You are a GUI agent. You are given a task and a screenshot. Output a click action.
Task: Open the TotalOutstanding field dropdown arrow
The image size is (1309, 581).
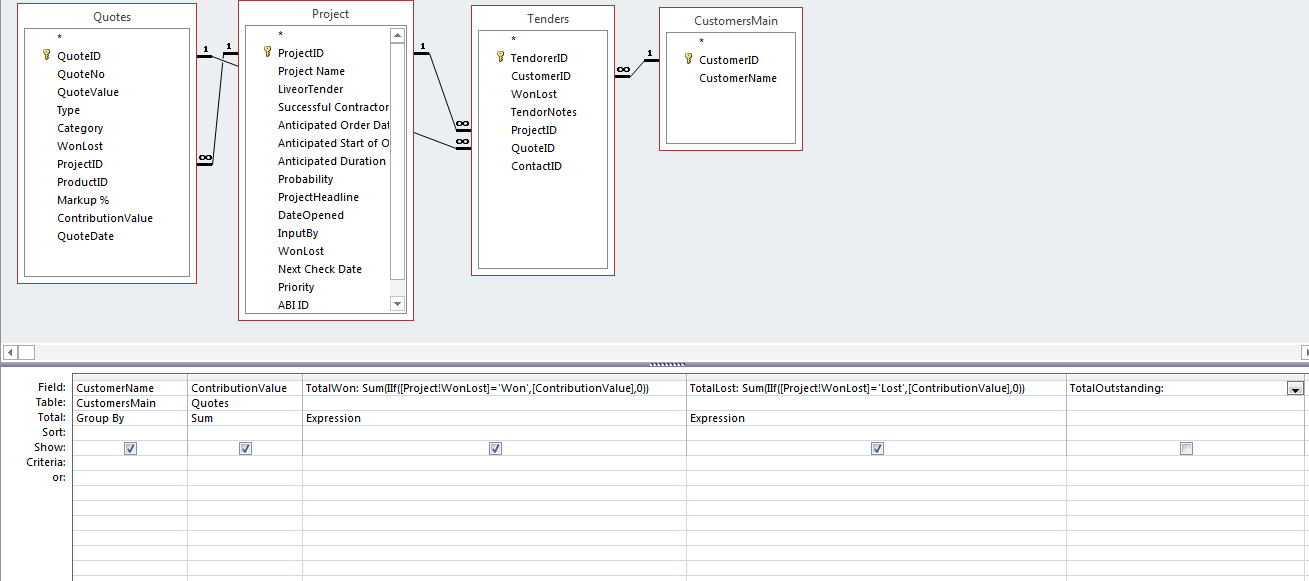(1296, 388)
